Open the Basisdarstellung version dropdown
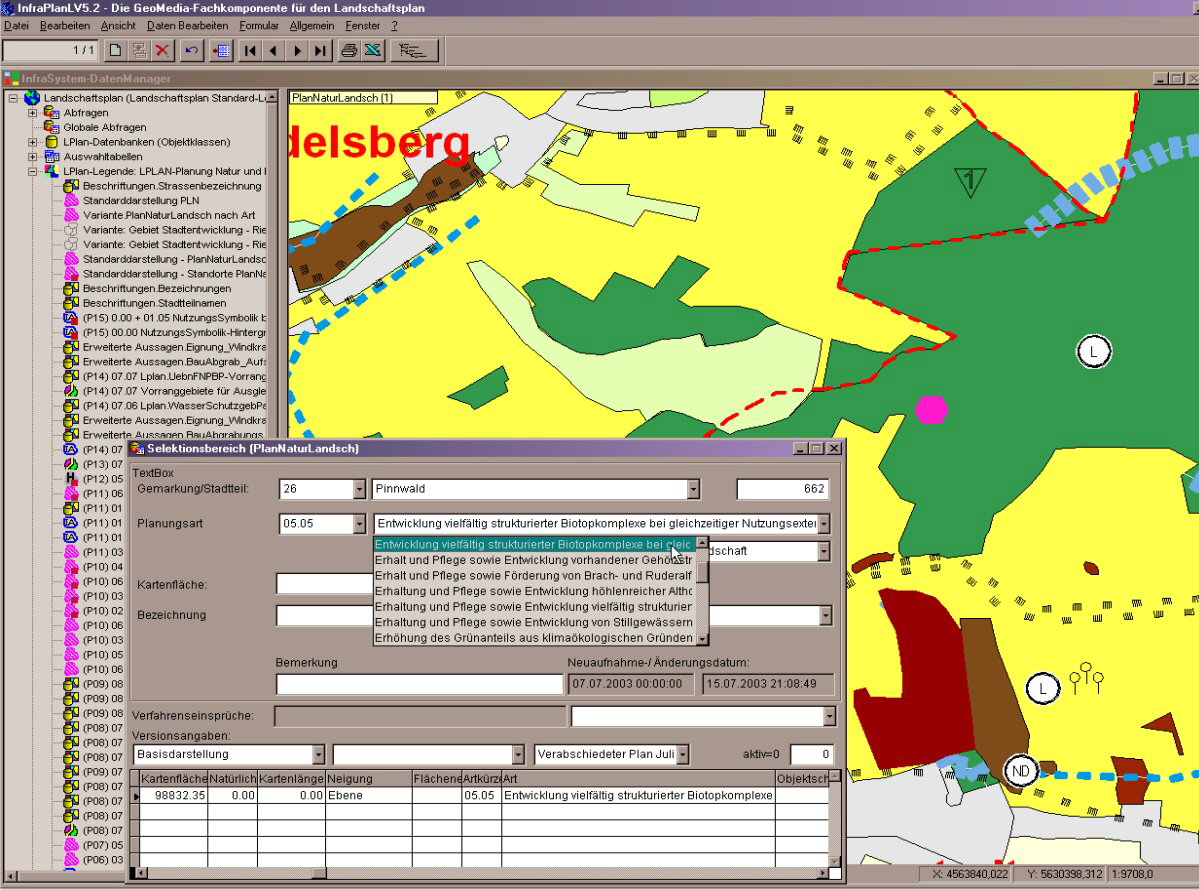The width and height of the screenshot is (1199, 889). click(x=318, y=754)
